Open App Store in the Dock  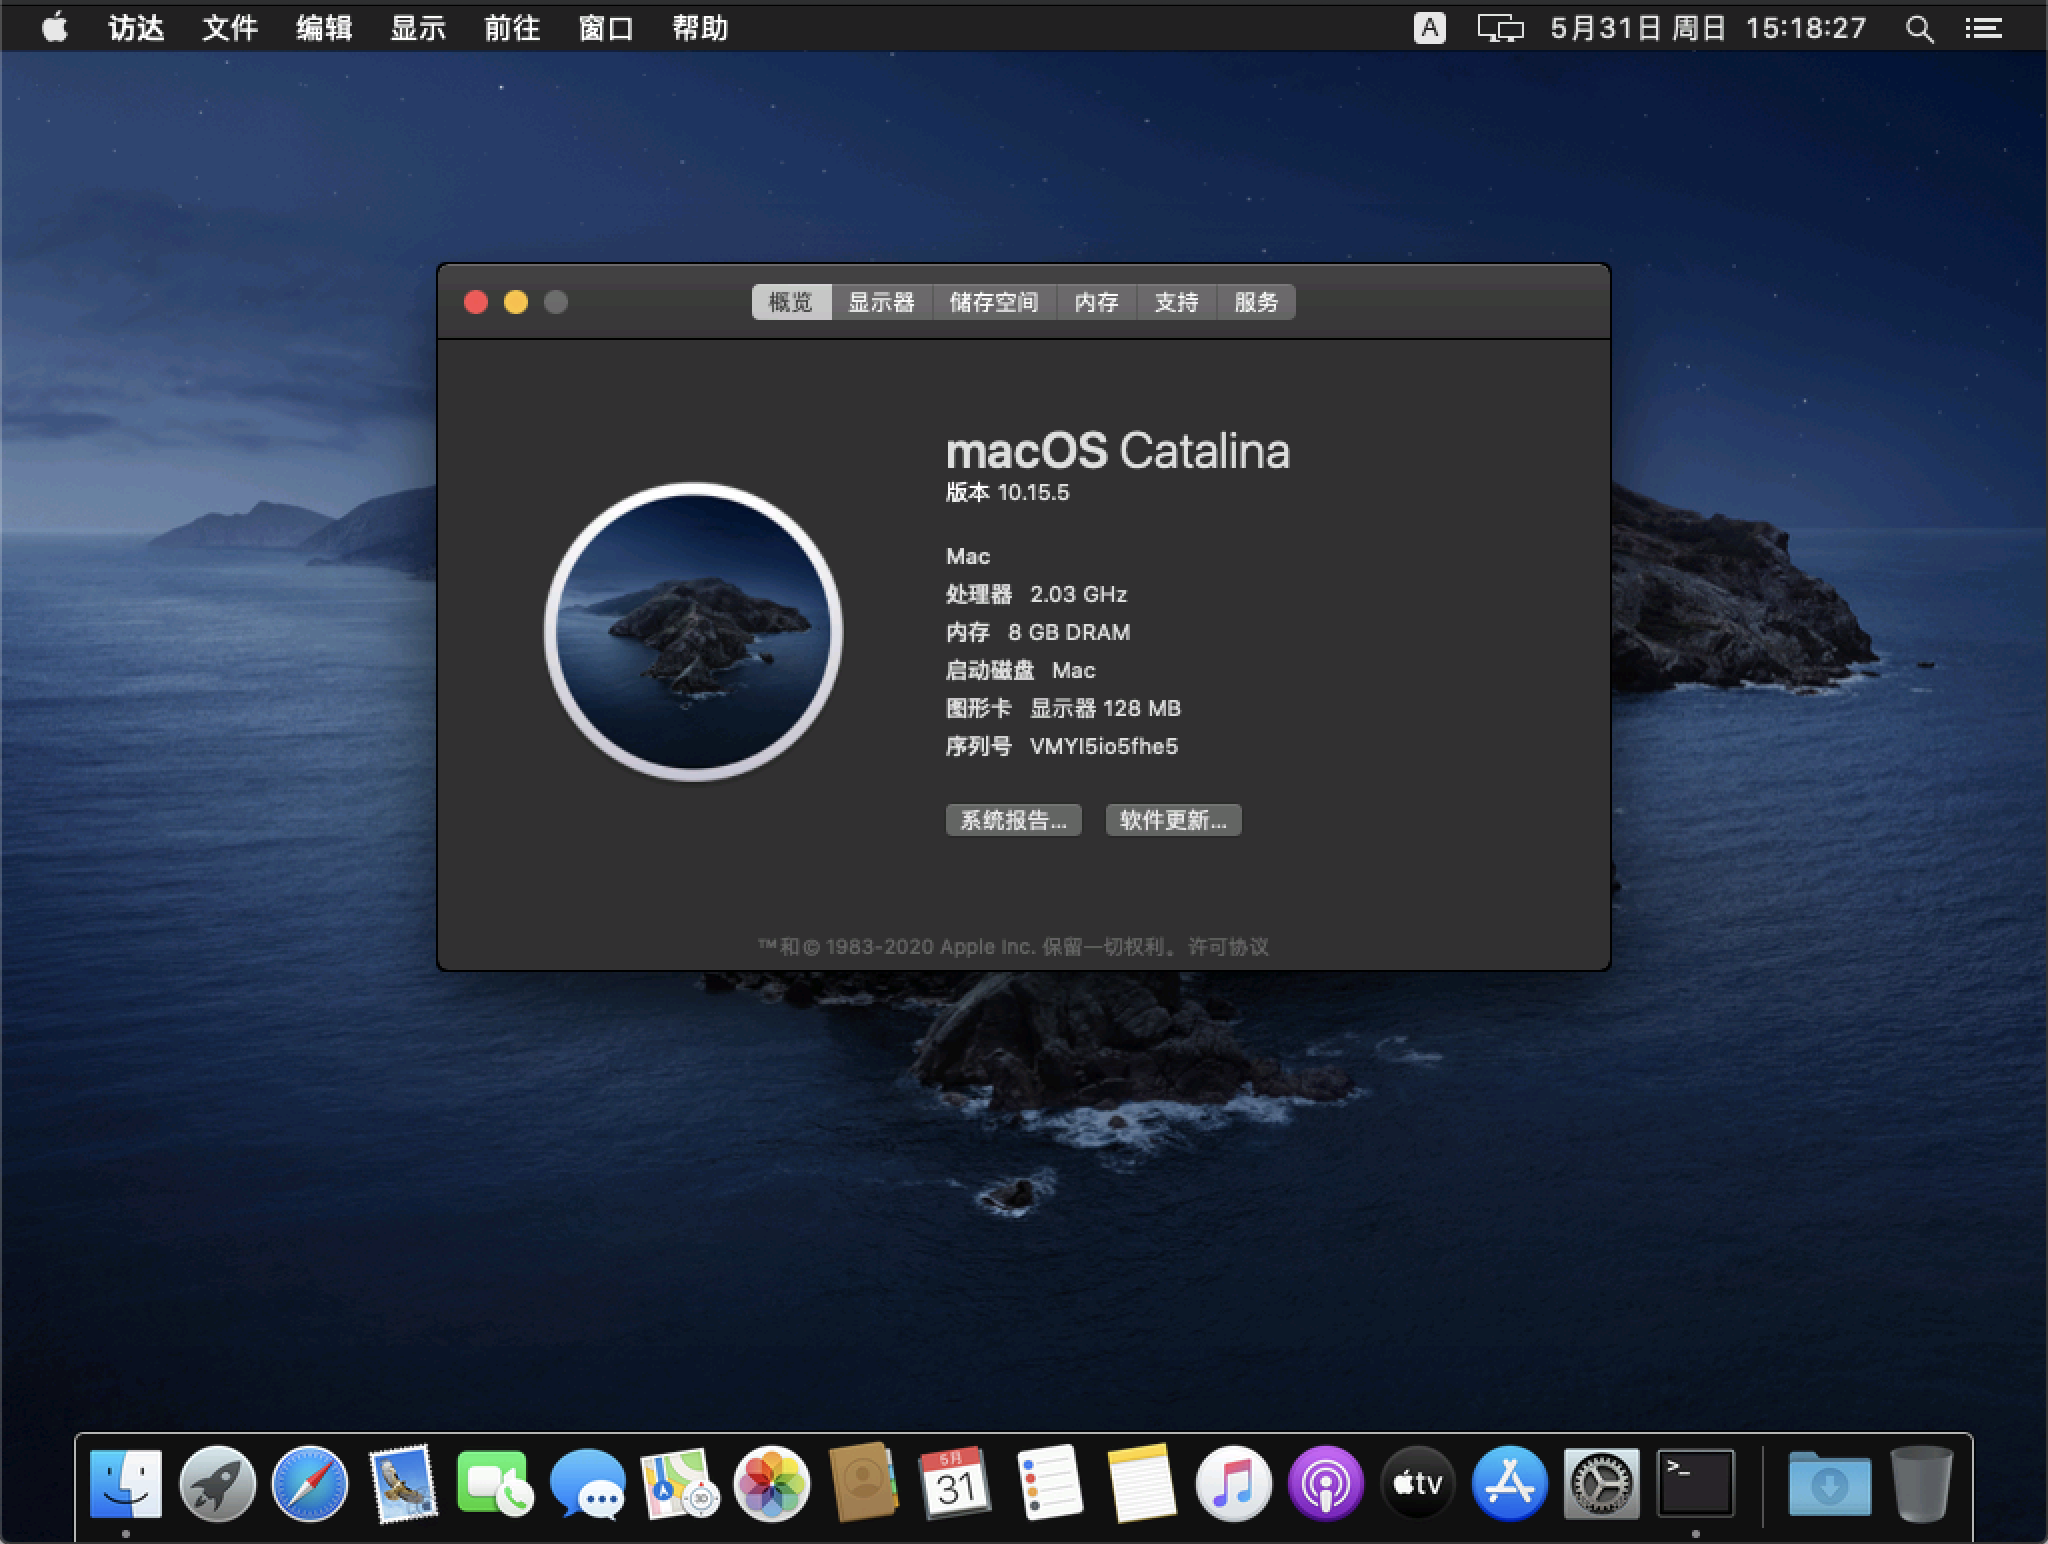(1510, 1484)
